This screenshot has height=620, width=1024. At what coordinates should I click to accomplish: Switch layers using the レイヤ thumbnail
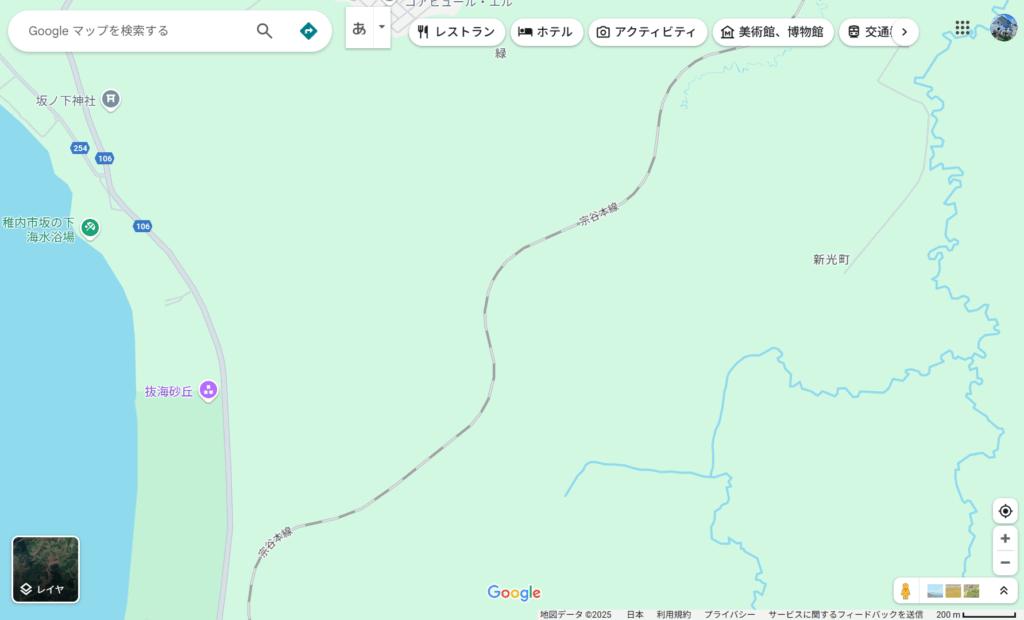pos(46,569)
